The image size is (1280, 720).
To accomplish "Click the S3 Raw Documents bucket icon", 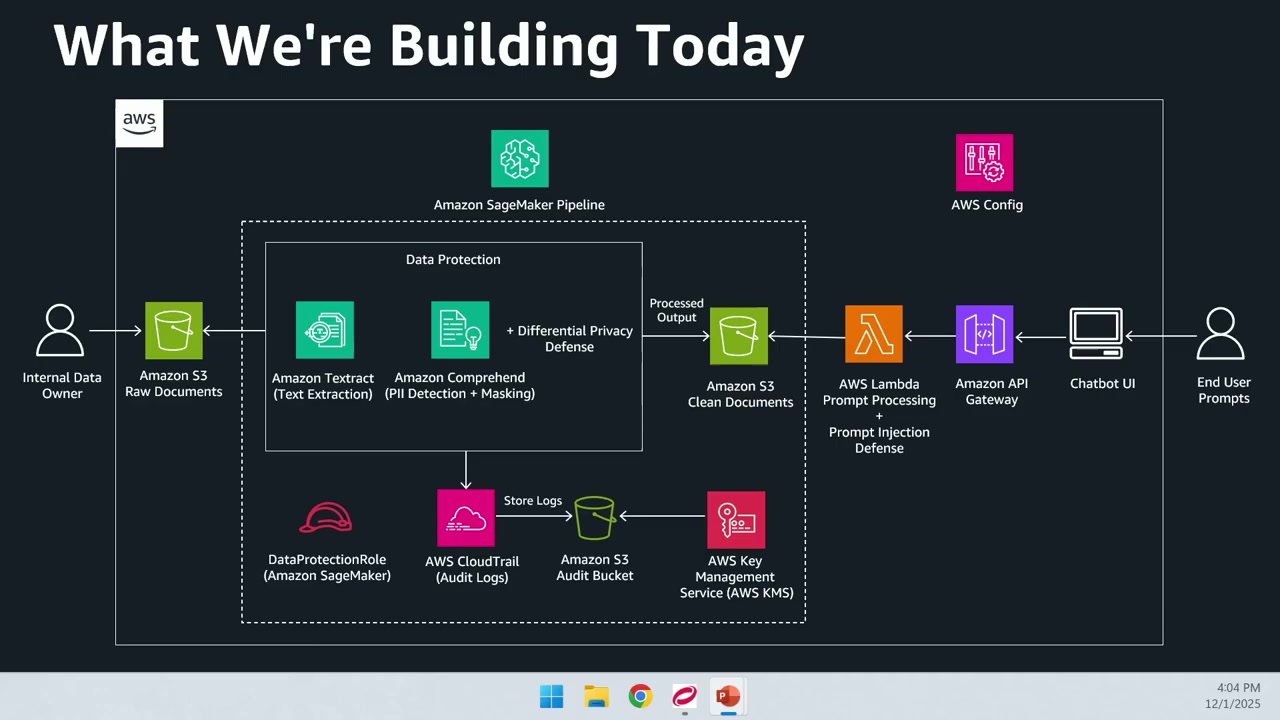I will [x=174, y=330].
